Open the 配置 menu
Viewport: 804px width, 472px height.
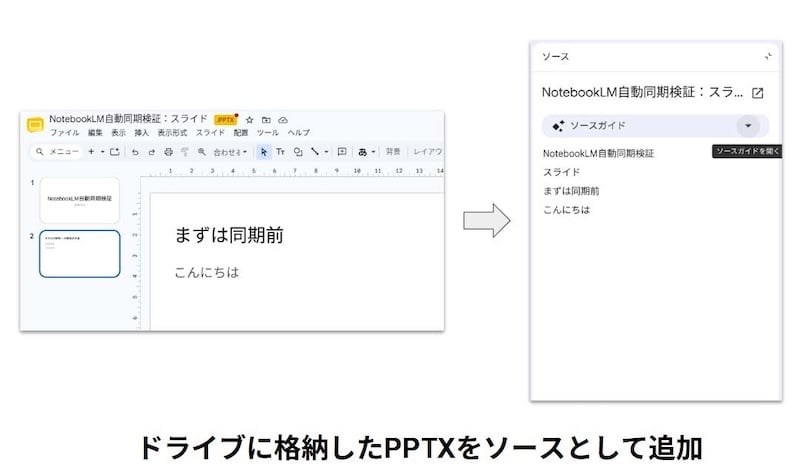(240, 133)
